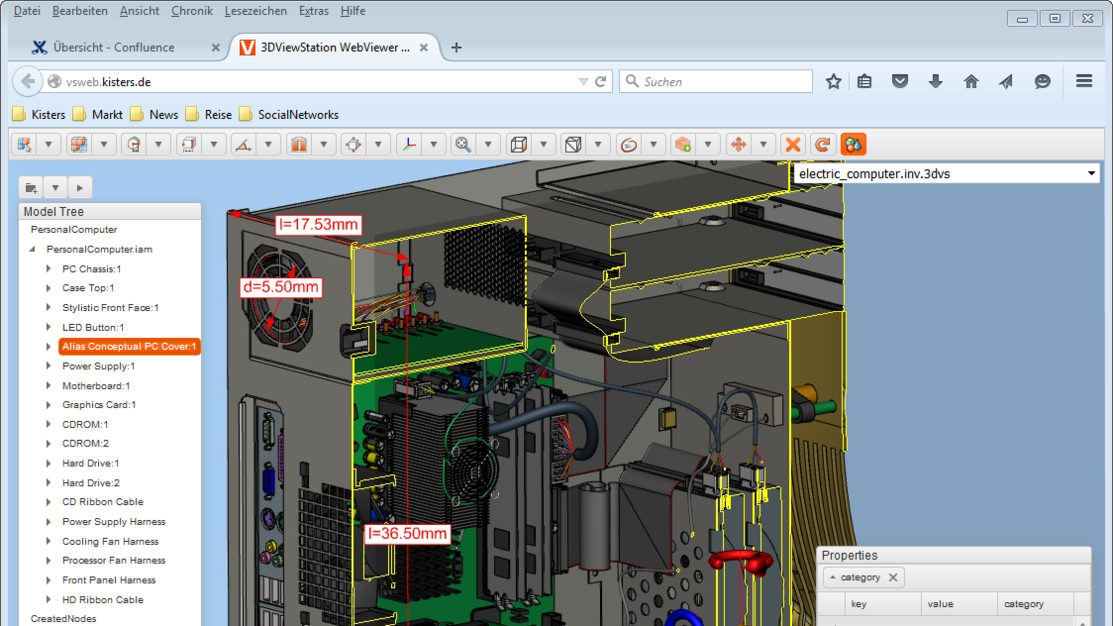The image size is (1113, 626).
Task: Open dropdown beside the selection cursor tool
Action: (48, 145)
